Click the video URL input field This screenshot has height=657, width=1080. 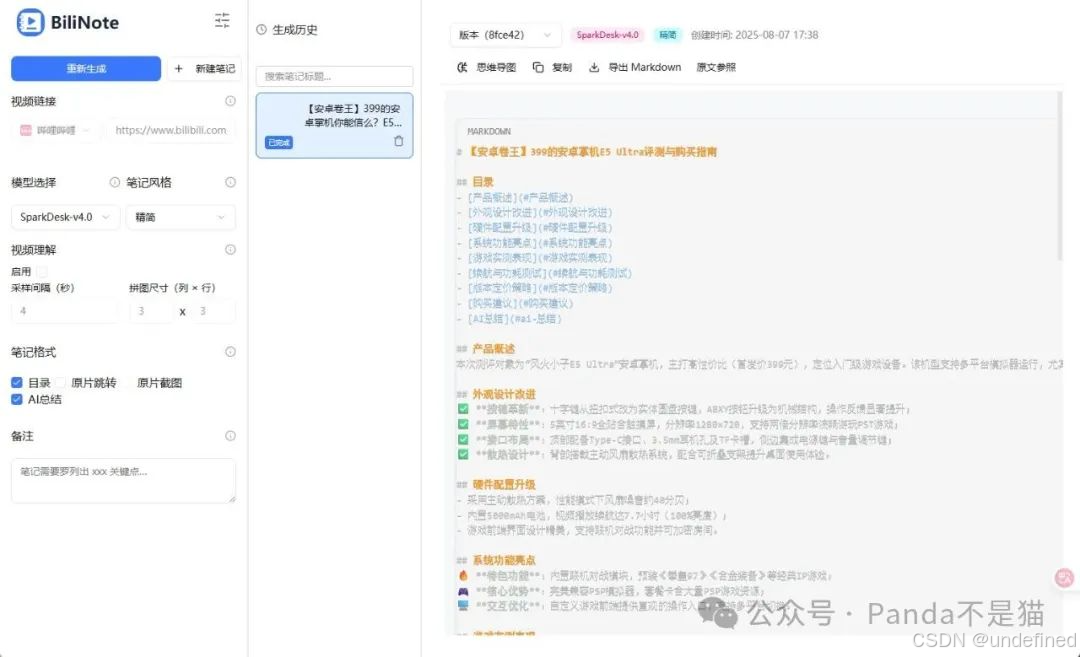point(170,130)
